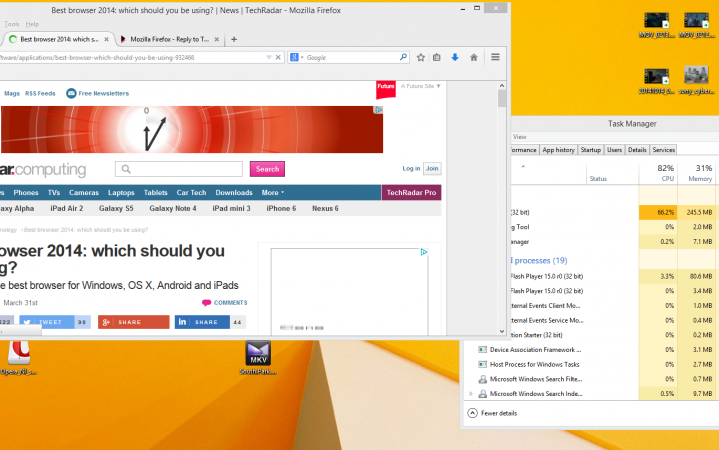719x450 pixels.
Task: Close the Best browser 2014 tab
Action: [x=106, y=39]
